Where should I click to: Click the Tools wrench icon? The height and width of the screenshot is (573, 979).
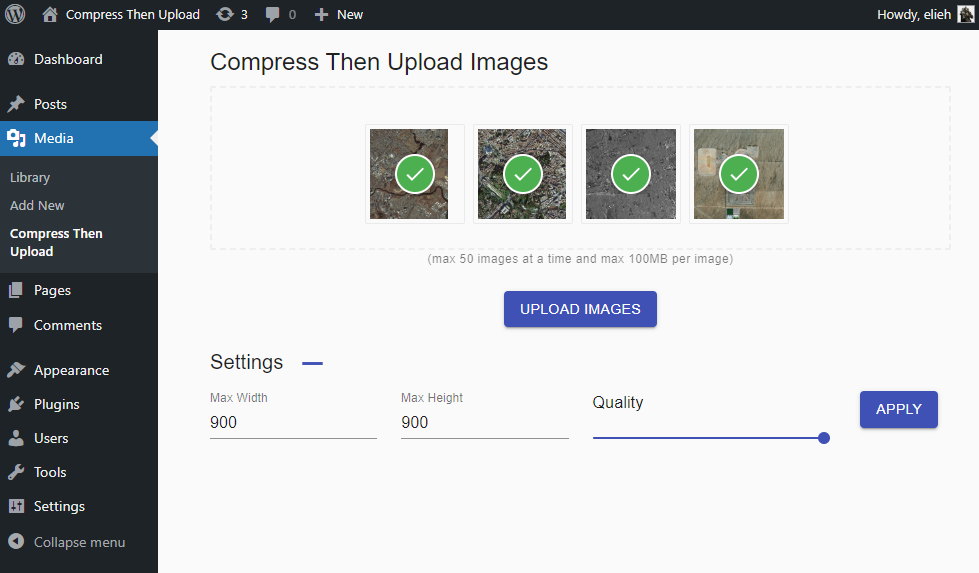(x=16, y=472)
